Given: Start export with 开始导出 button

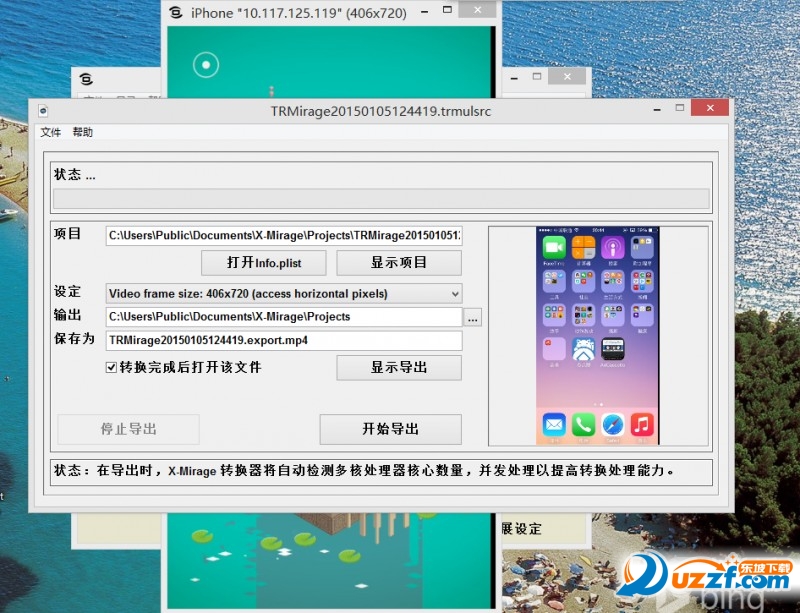Looking at the screenshot, I should [391, 429].
